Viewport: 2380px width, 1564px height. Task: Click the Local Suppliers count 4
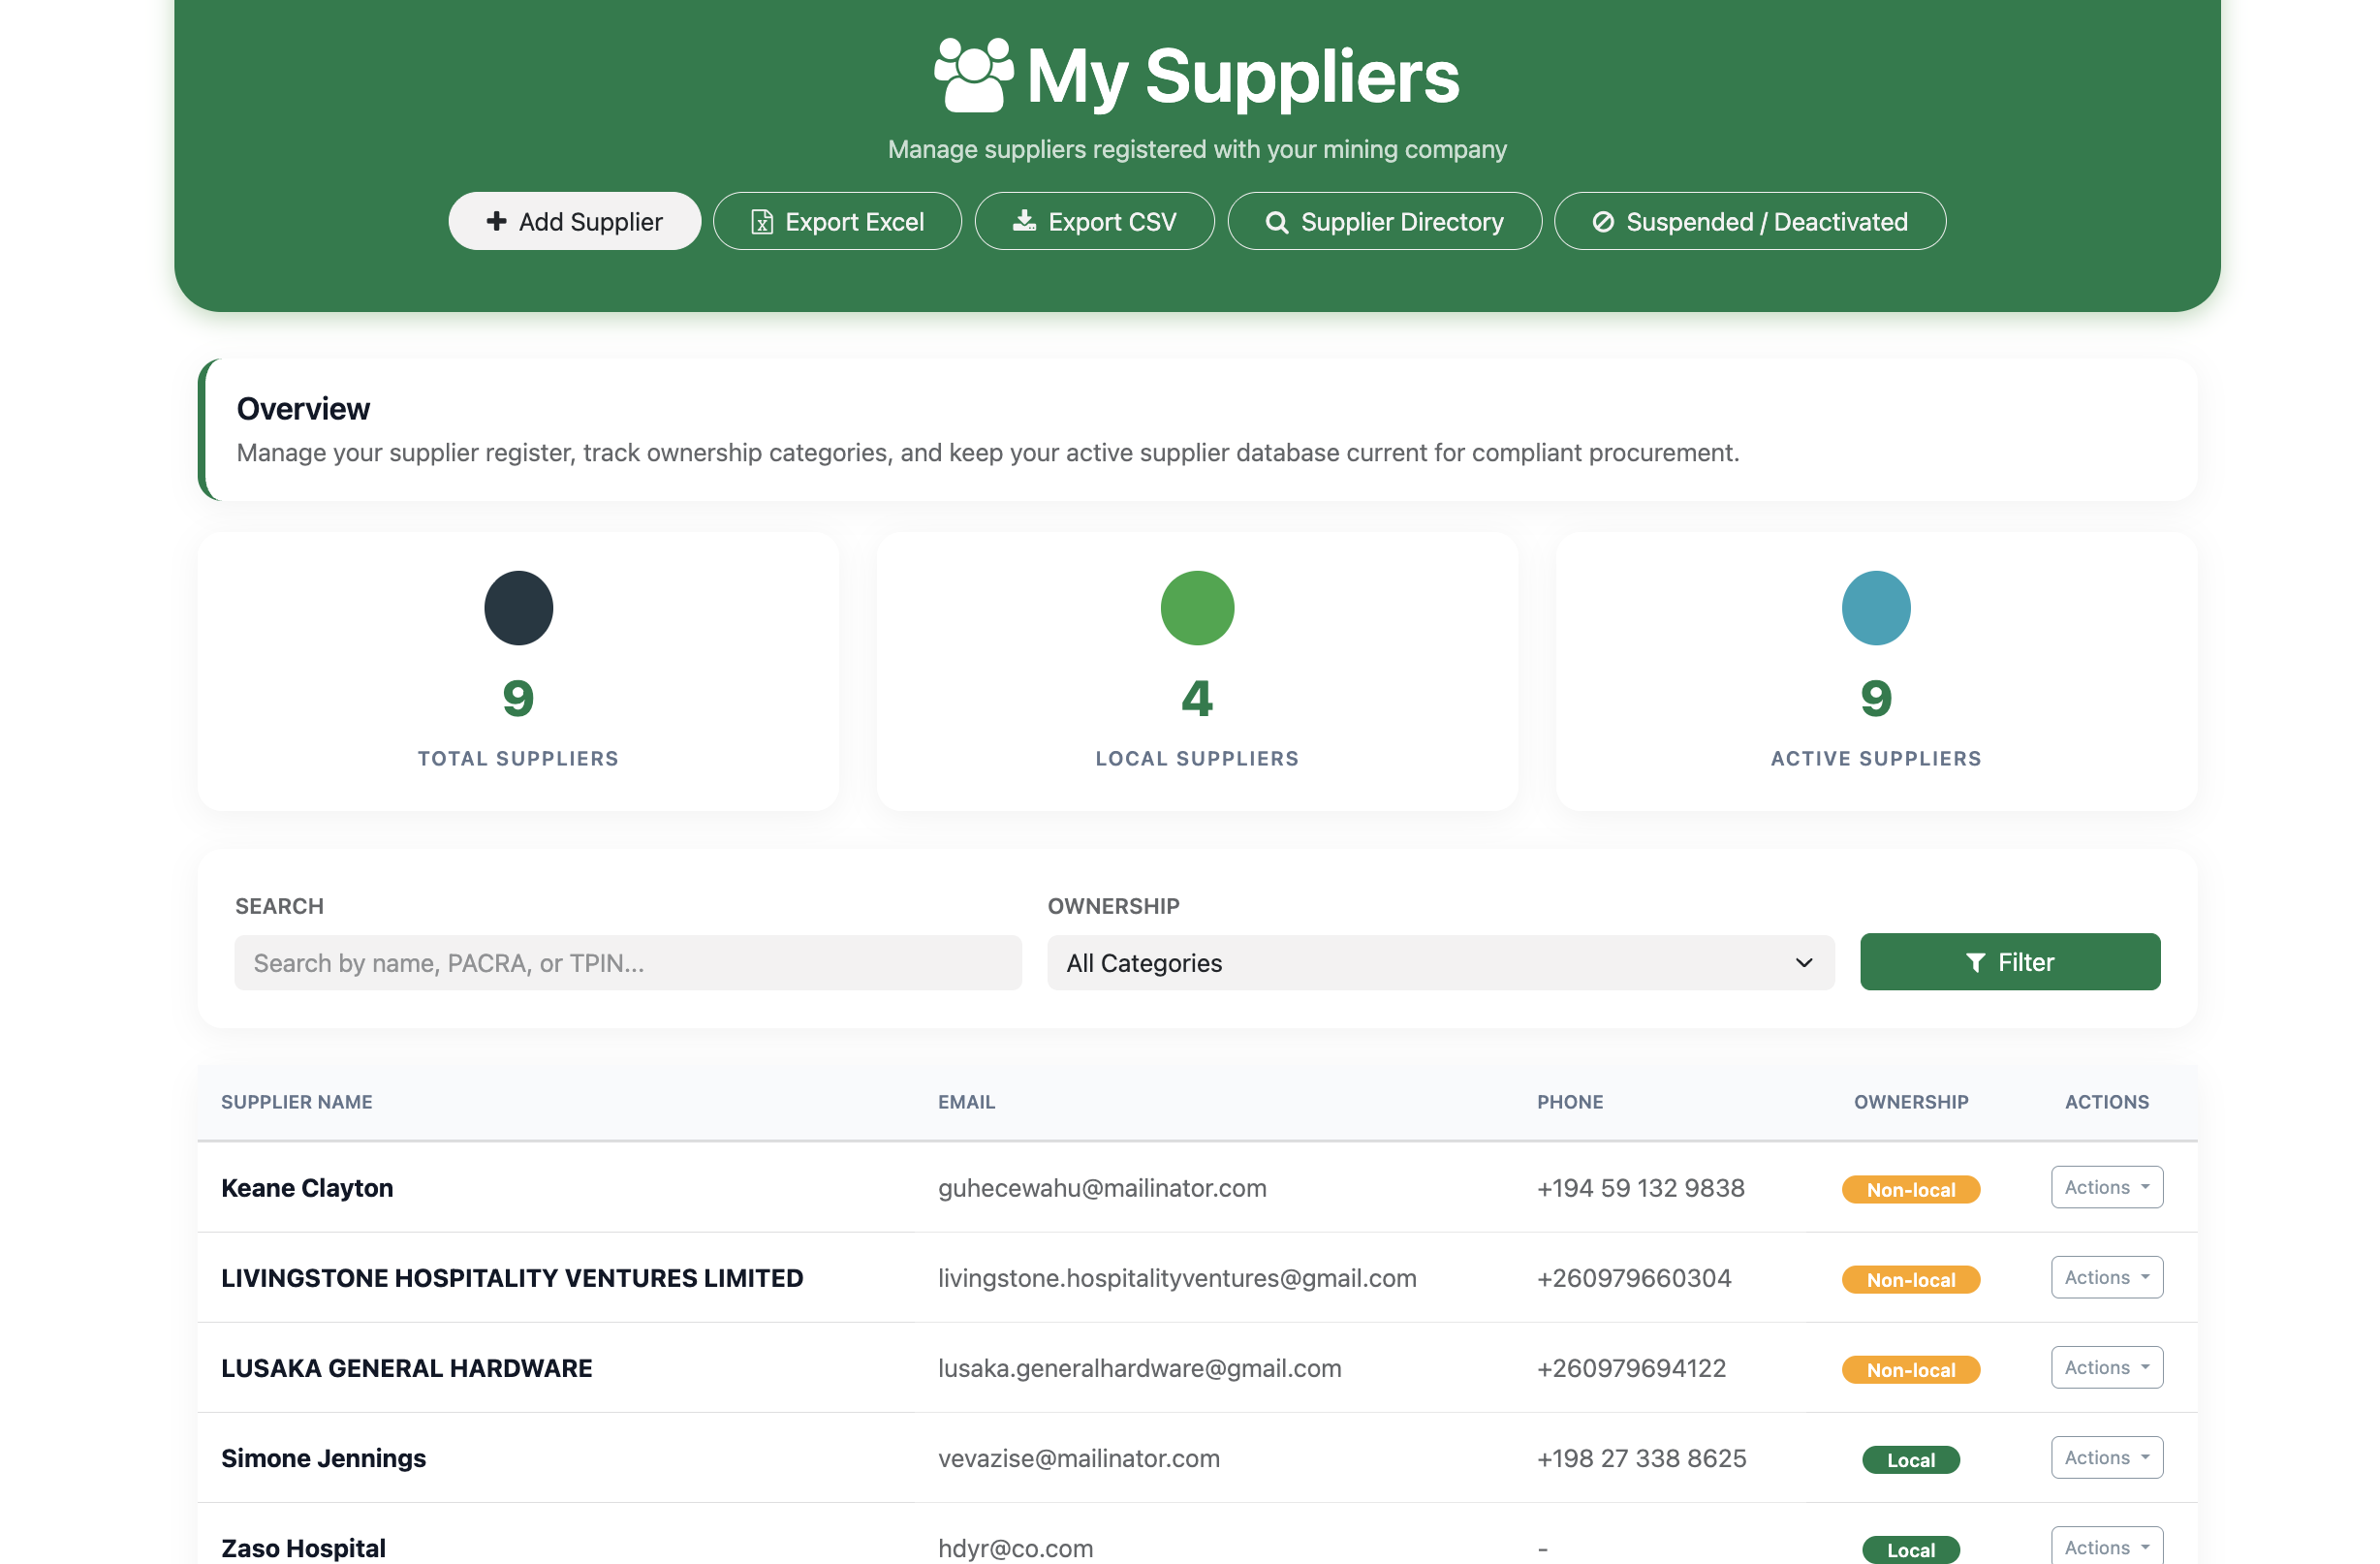tap(1197, 698)
